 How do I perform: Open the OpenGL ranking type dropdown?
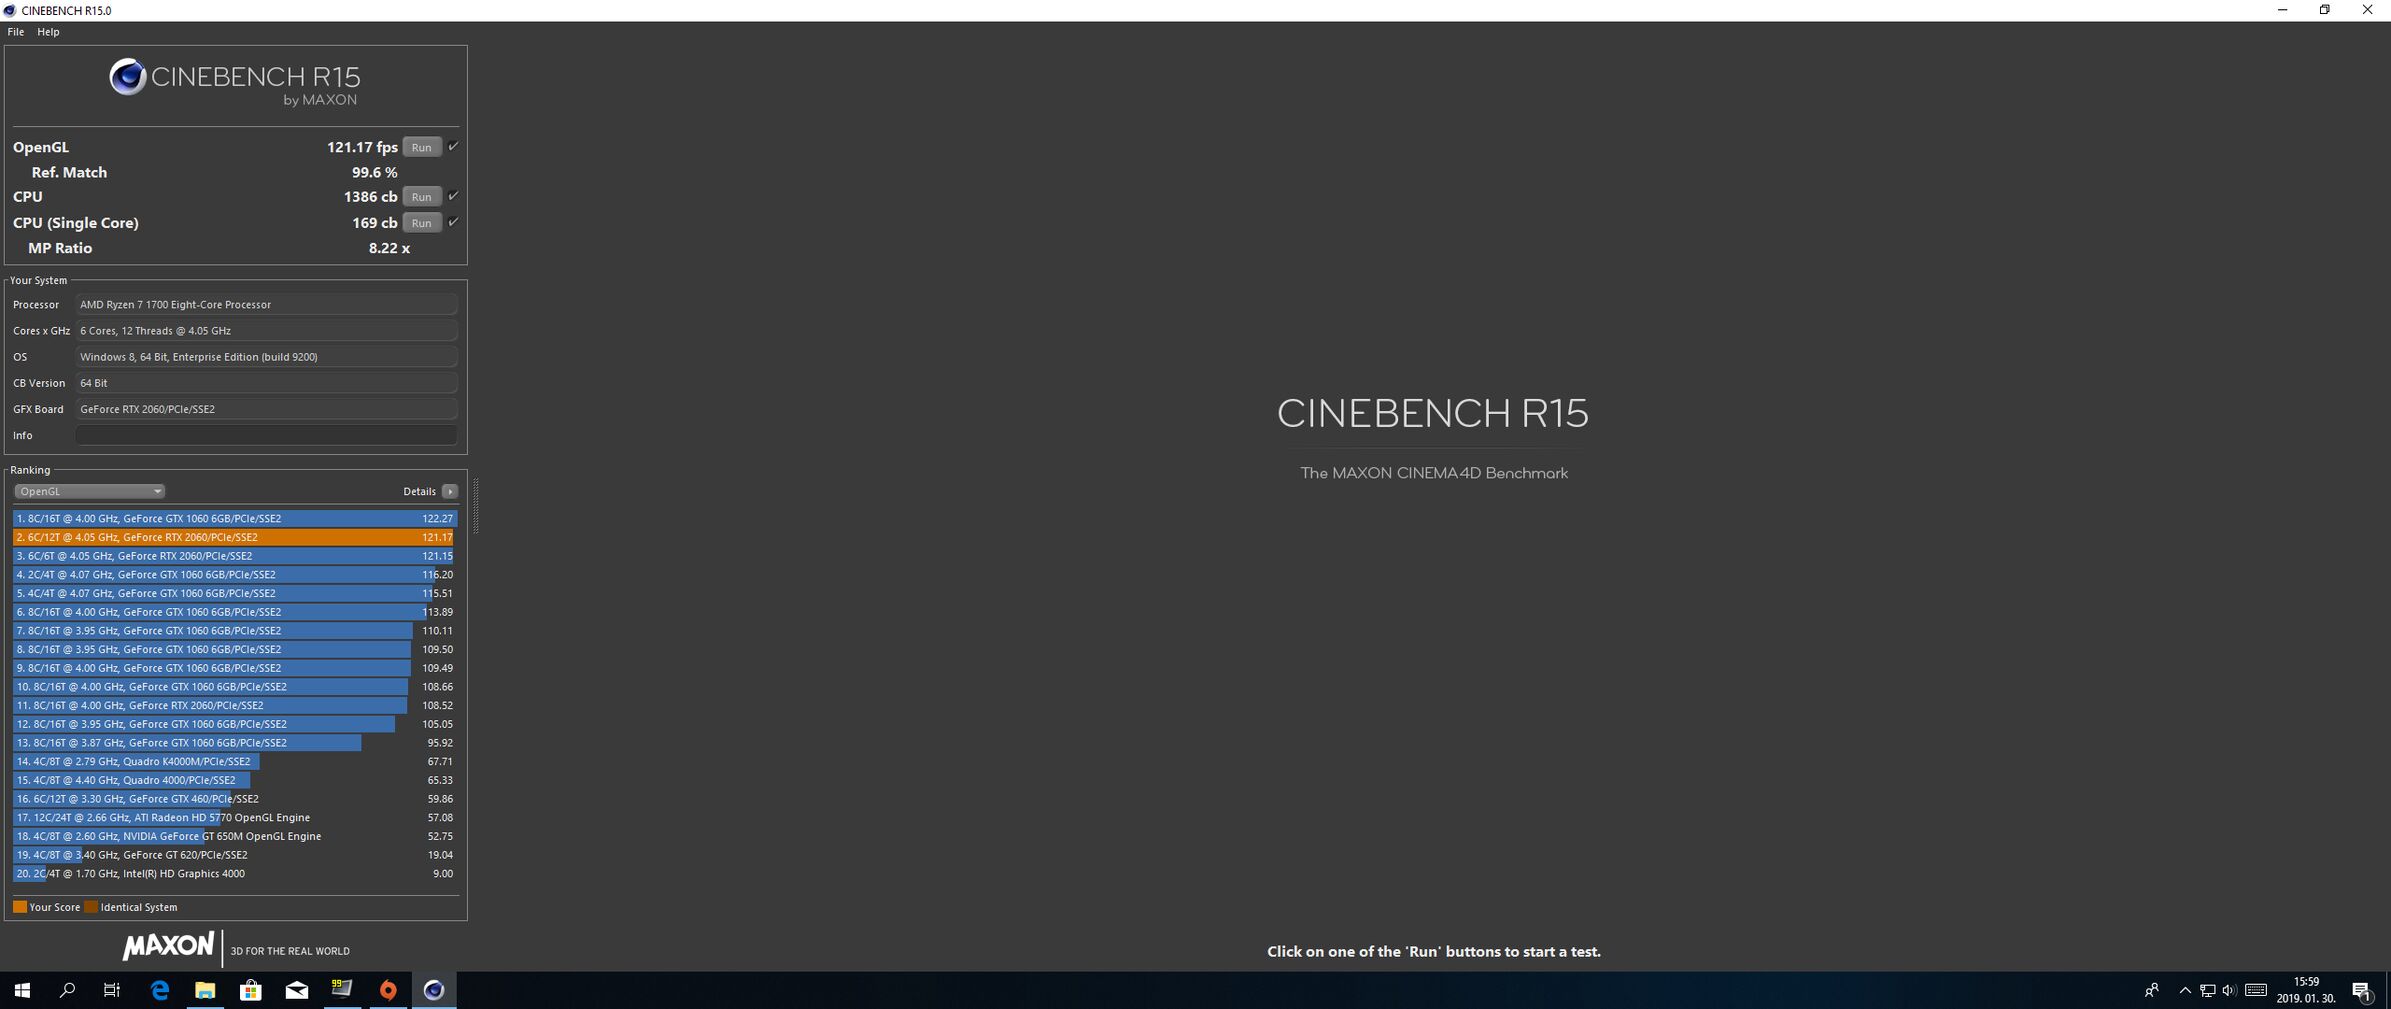coord(89,491)
